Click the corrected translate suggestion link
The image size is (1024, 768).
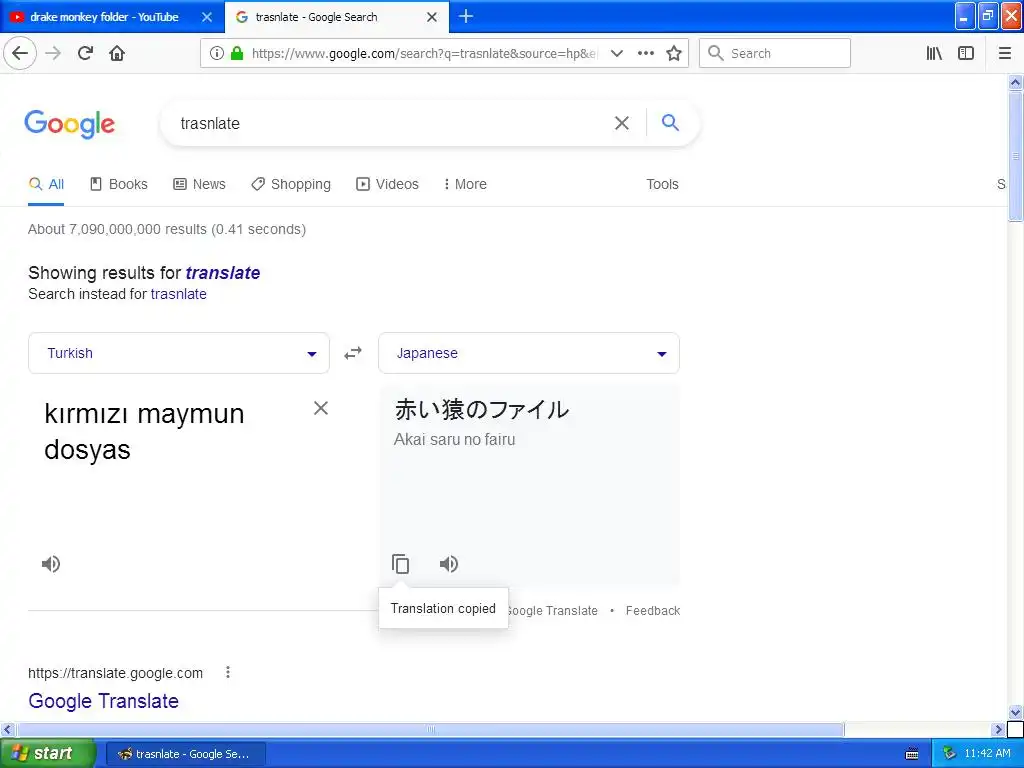(223, 273)
